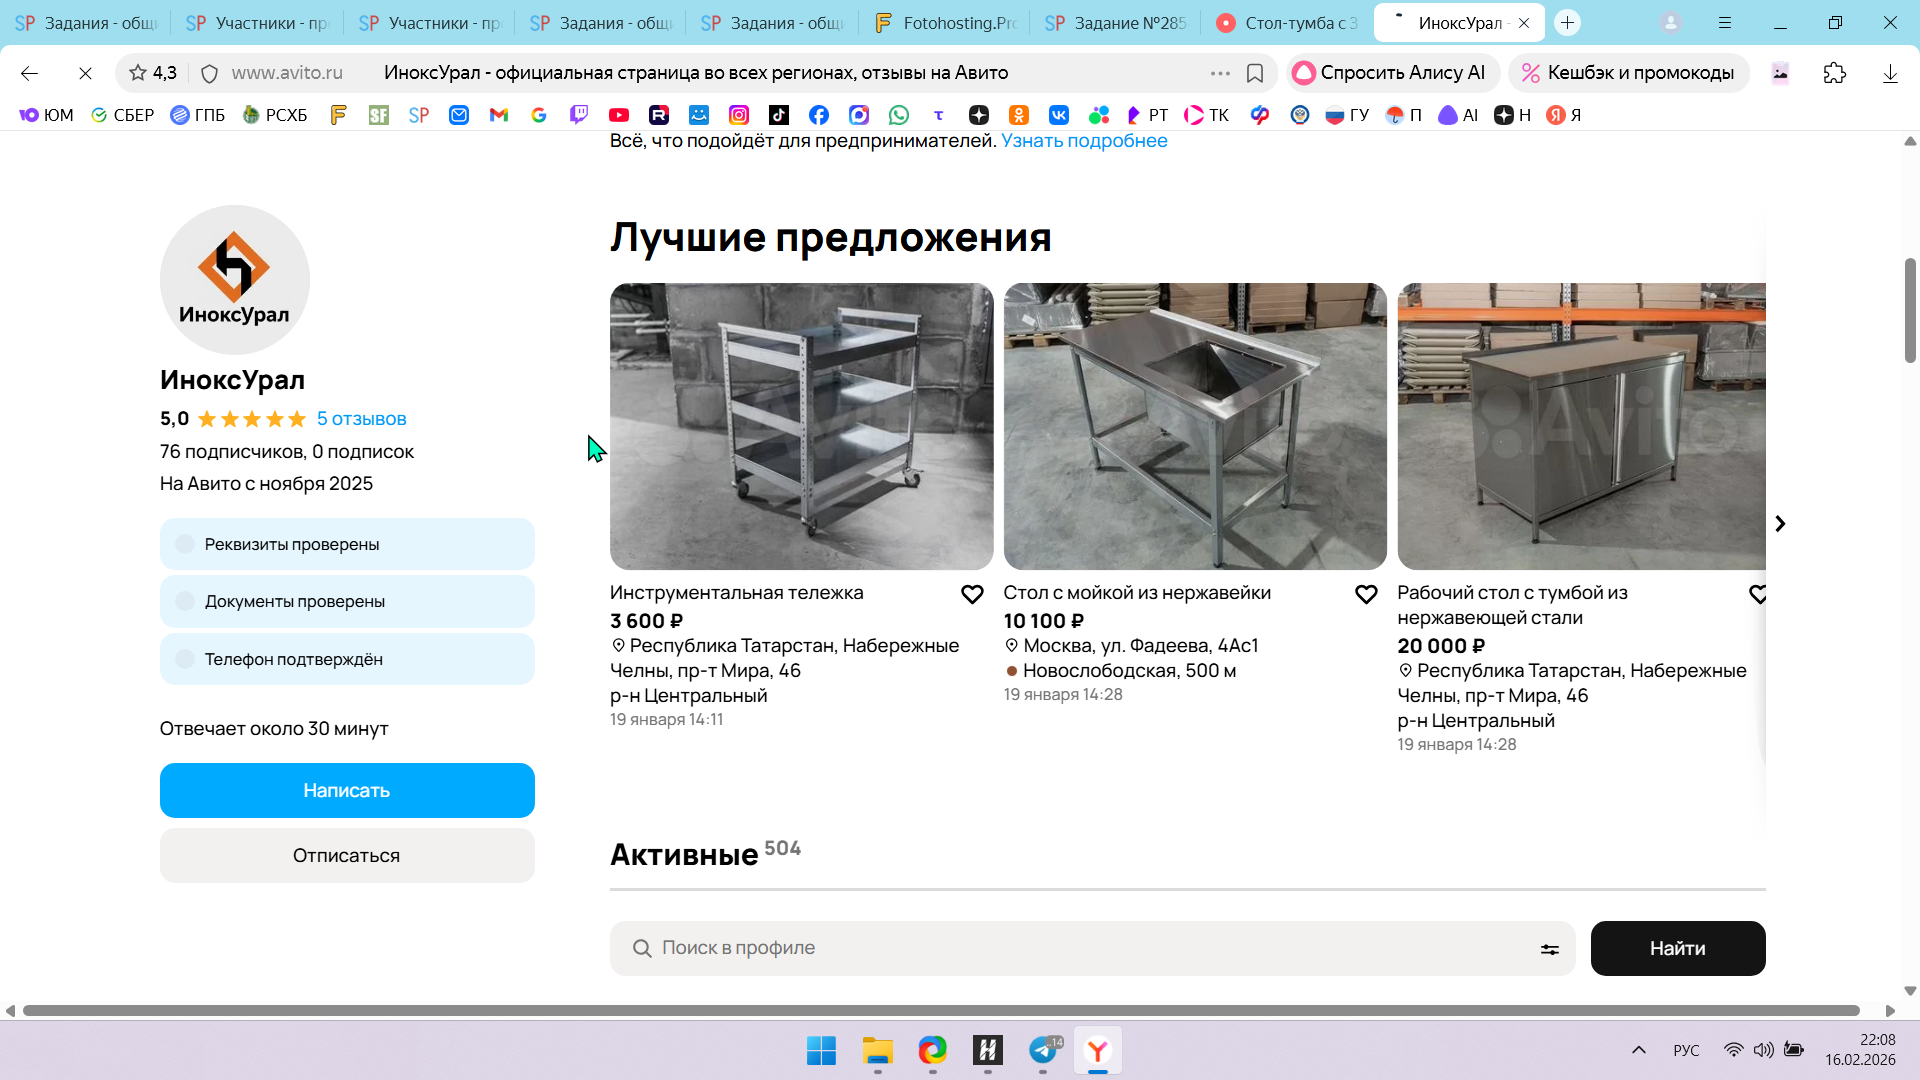The width and height of the screenshot is (1920, 1080).
Task: Open the YouTube bookmark icon
Action: click(619, 115)
